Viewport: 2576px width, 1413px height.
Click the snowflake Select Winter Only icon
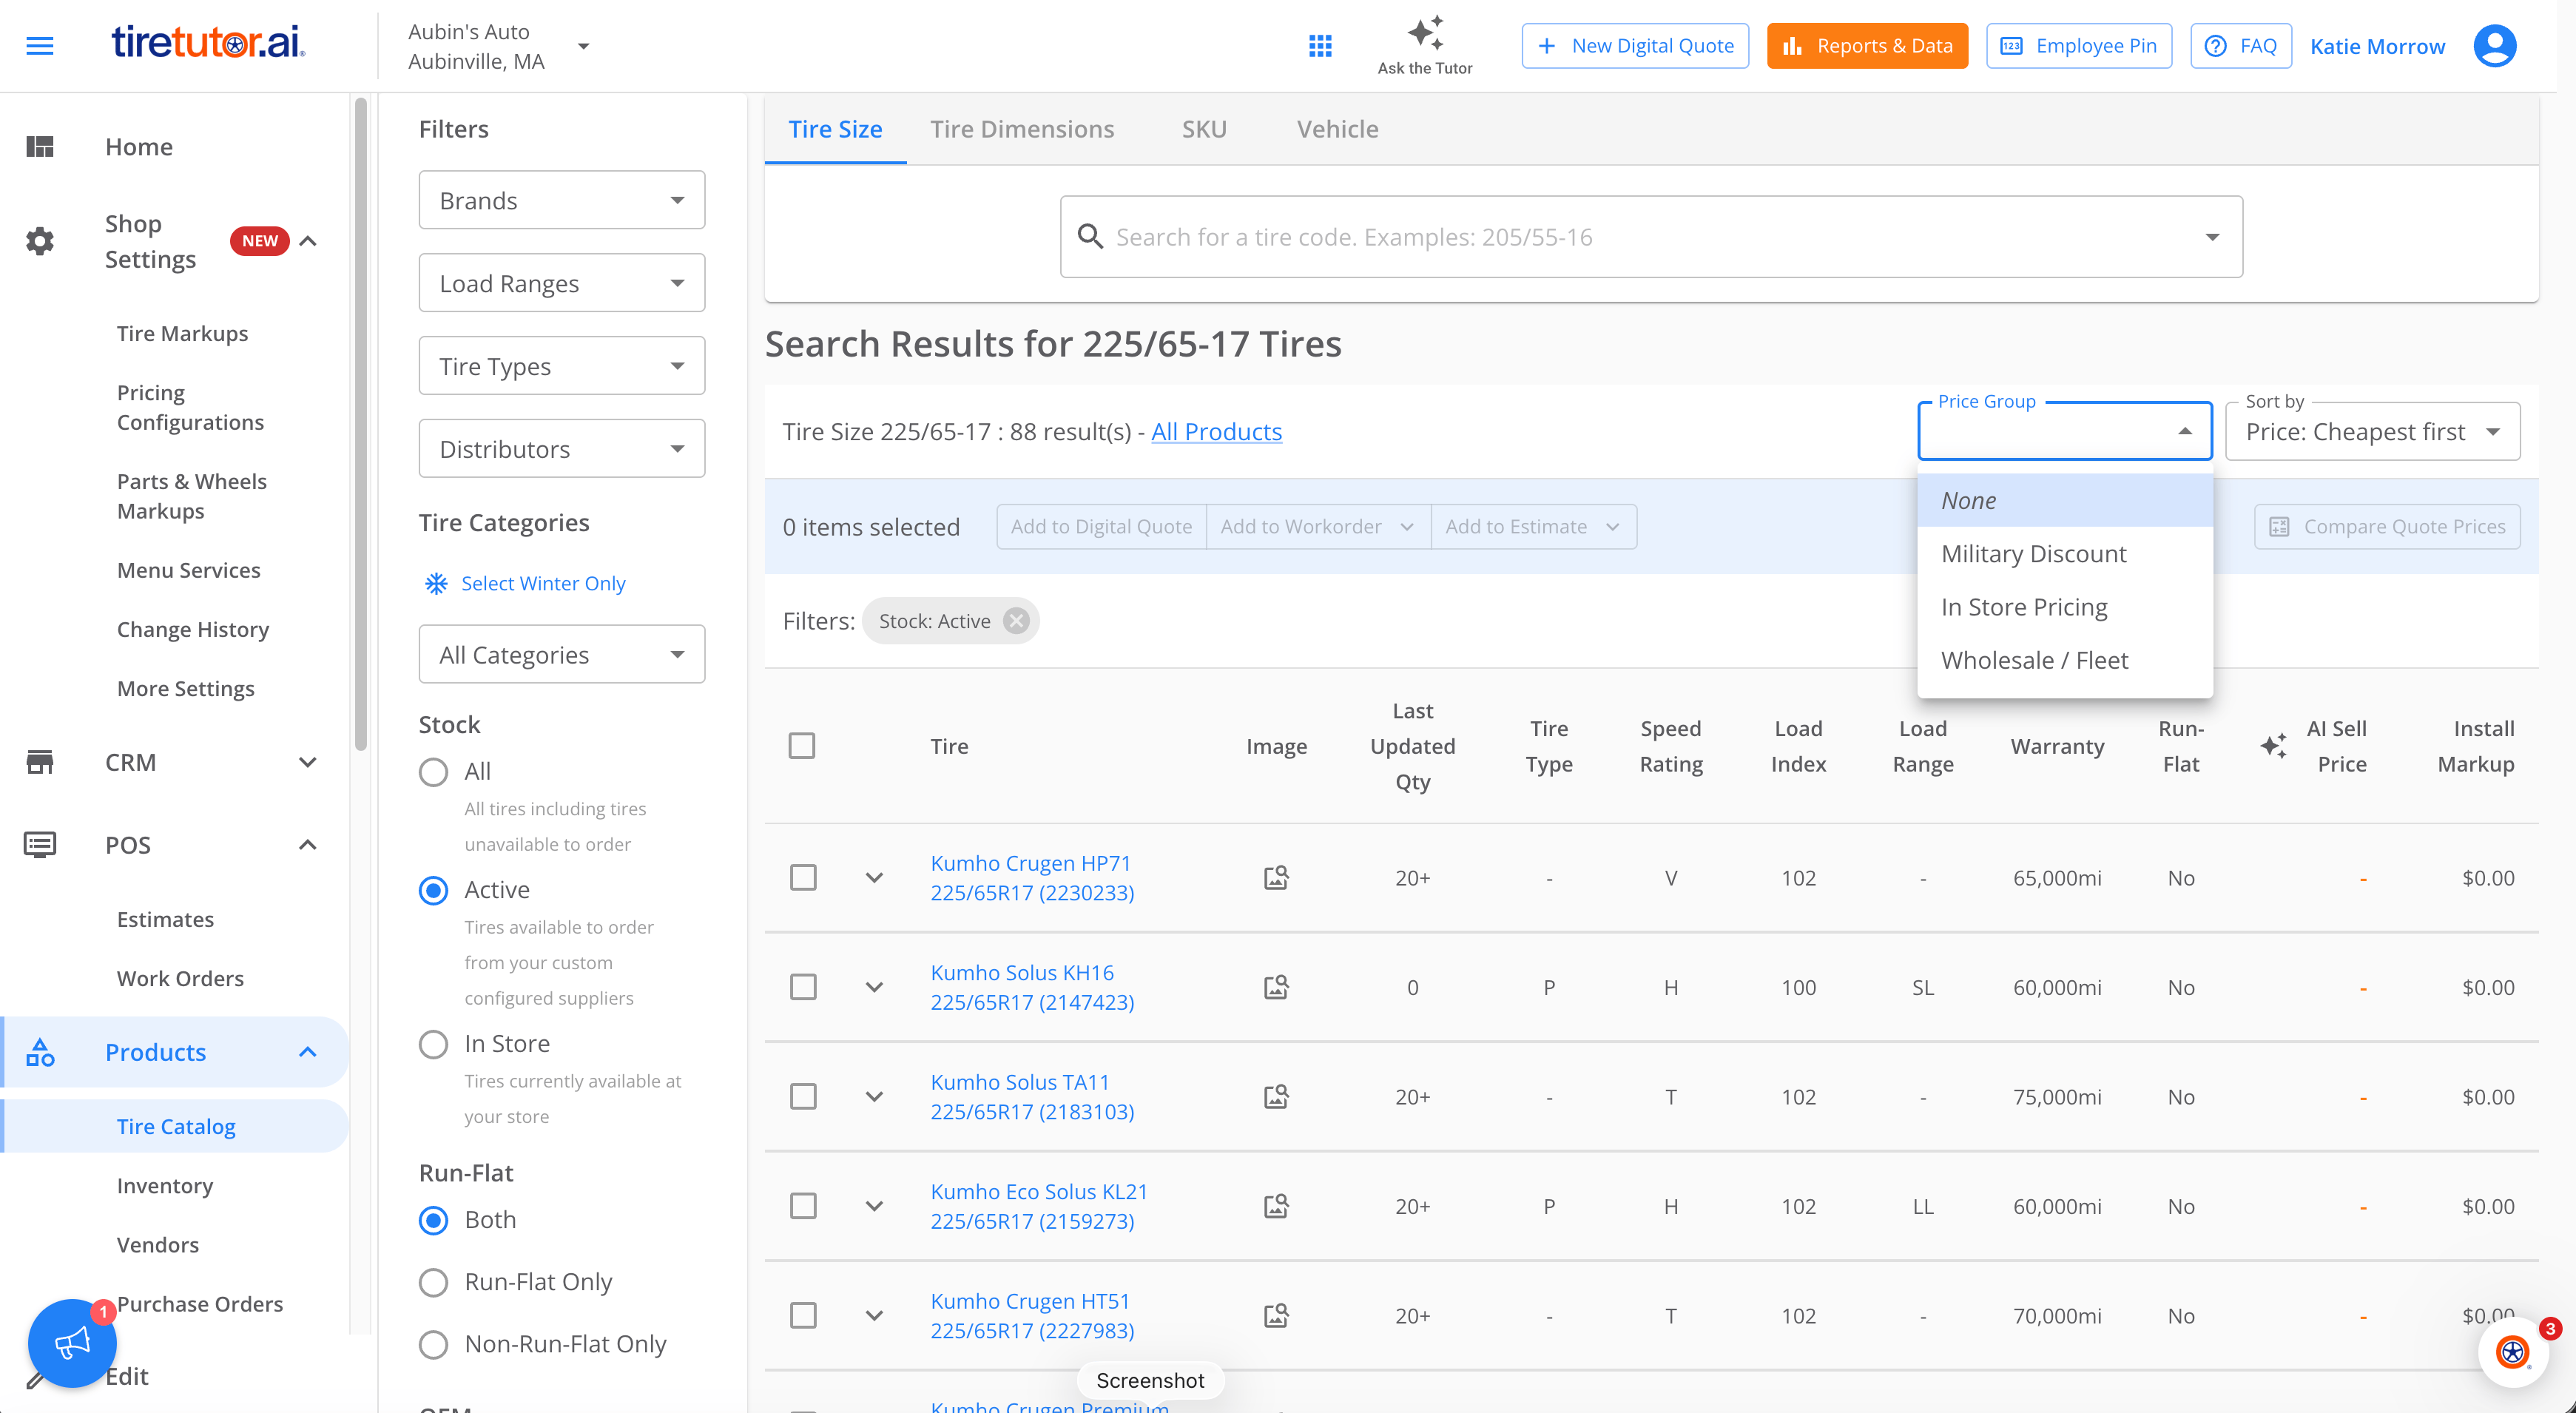436,583
